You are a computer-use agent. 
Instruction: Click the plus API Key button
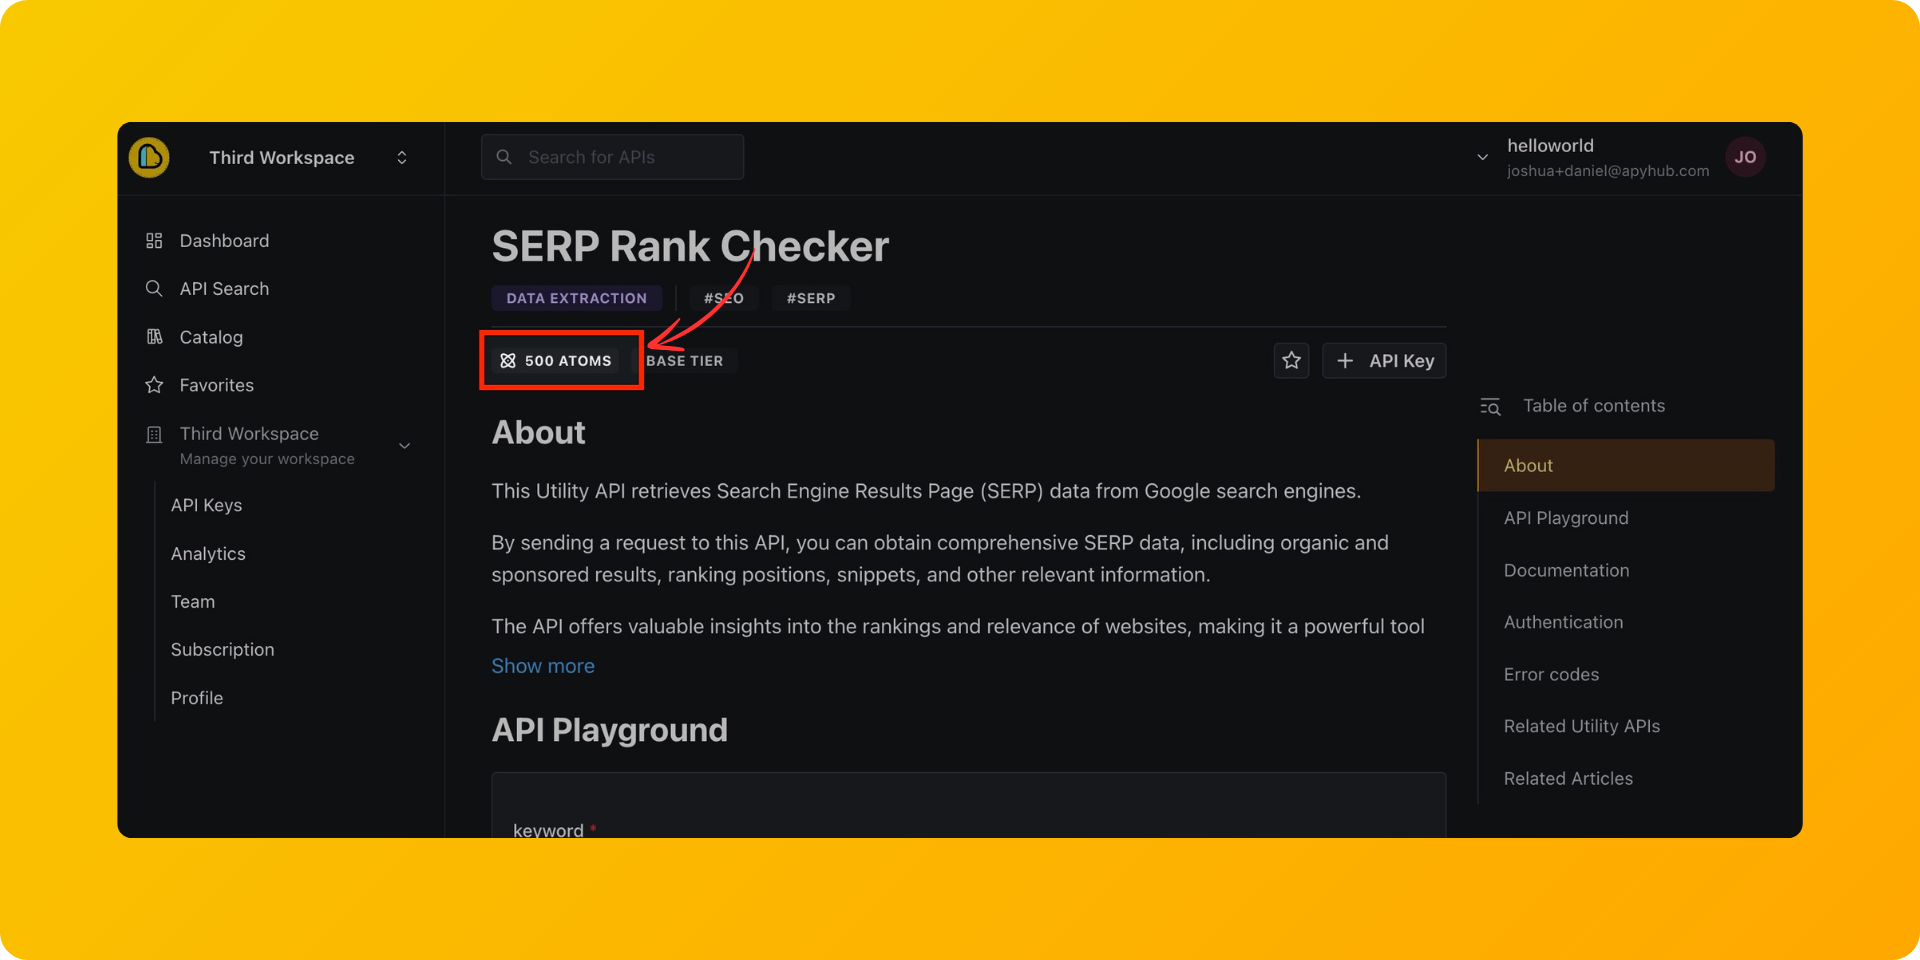coord(1384,361)
